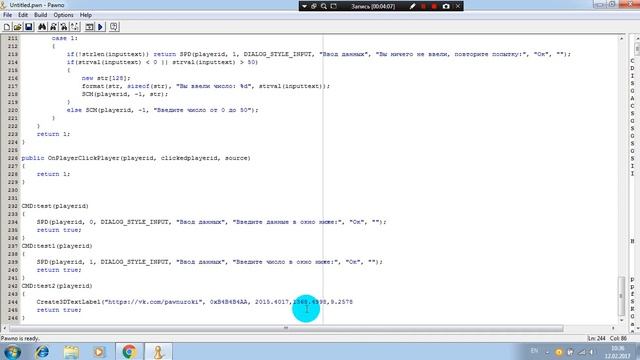Screen dimensions: 640x360
Task: Compile the script with the Compile icon
Action: click(x=89, y=27)
